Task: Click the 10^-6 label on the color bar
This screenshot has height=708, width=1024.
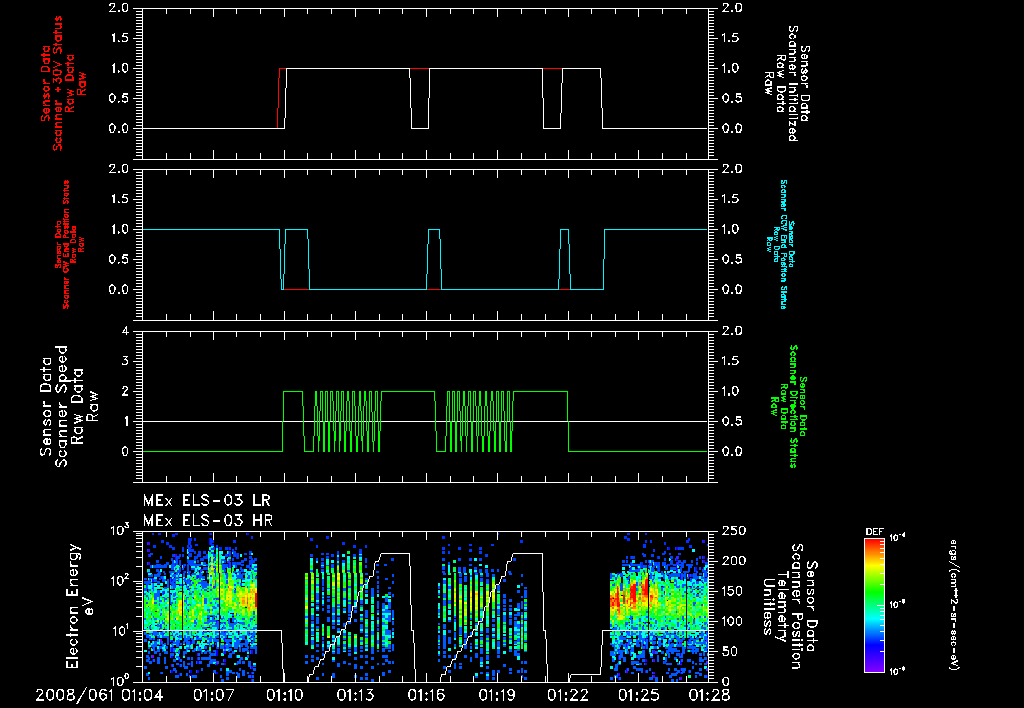Action: click(898, 670)
